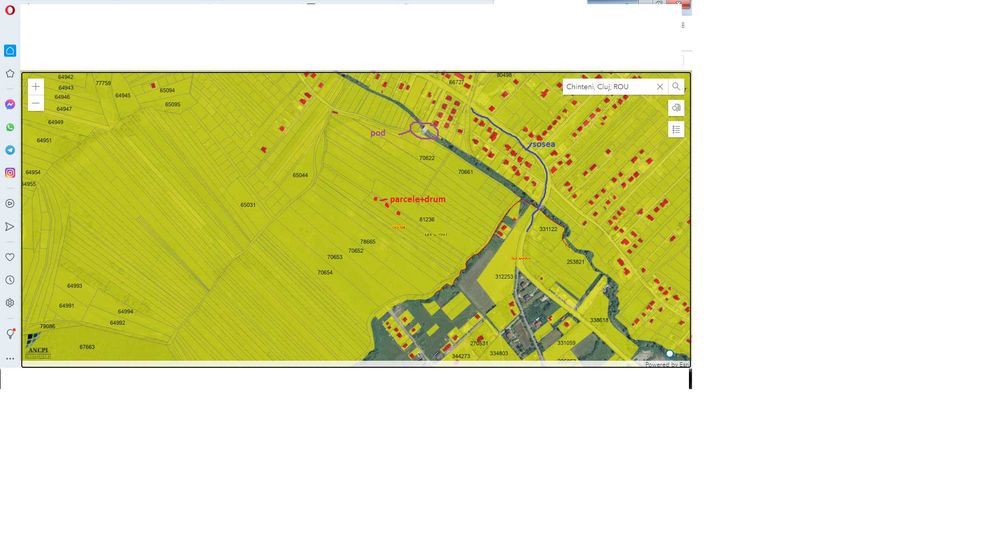Click parcel label 65044 on the map
Viewport: 1000px width, 536px height.
pyautogui.click(x=300, y=175)
